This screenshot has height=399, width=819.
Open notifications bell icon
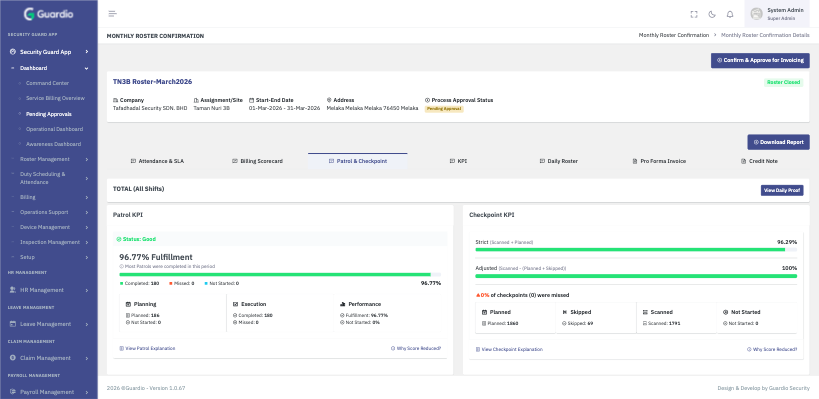coord(730,15)
